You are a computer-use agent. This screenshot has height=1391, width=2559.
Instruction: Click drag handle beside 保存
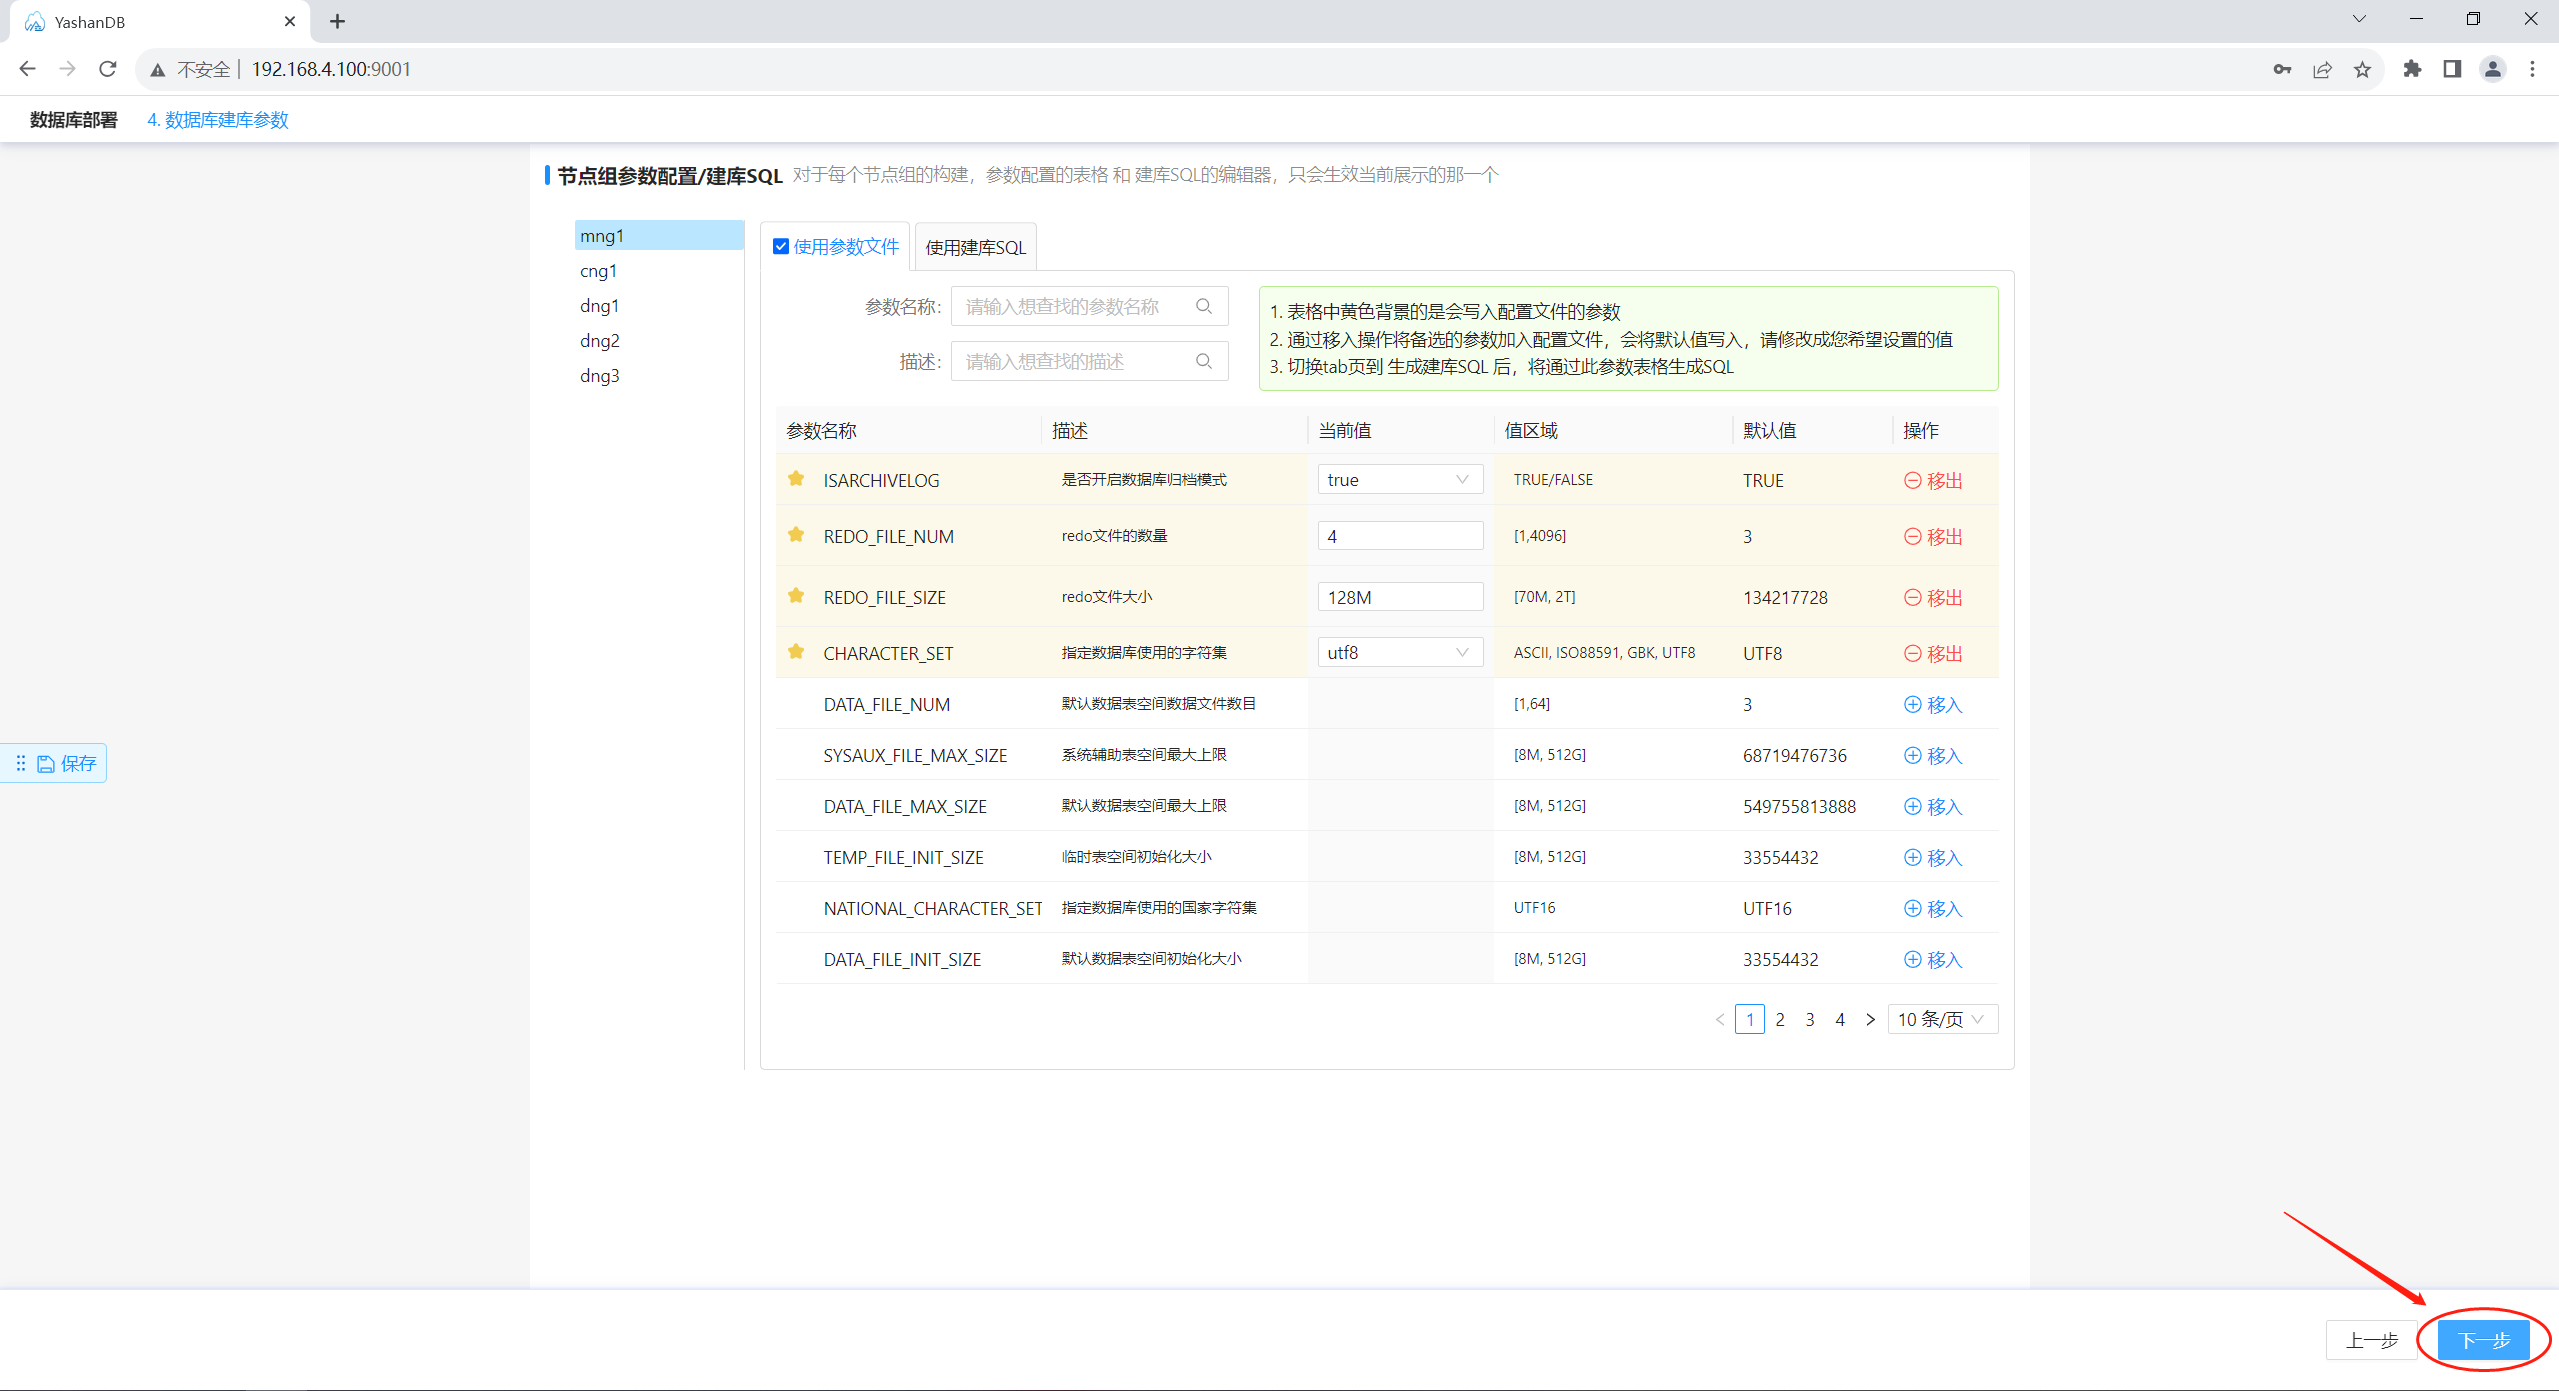(20, 764)
